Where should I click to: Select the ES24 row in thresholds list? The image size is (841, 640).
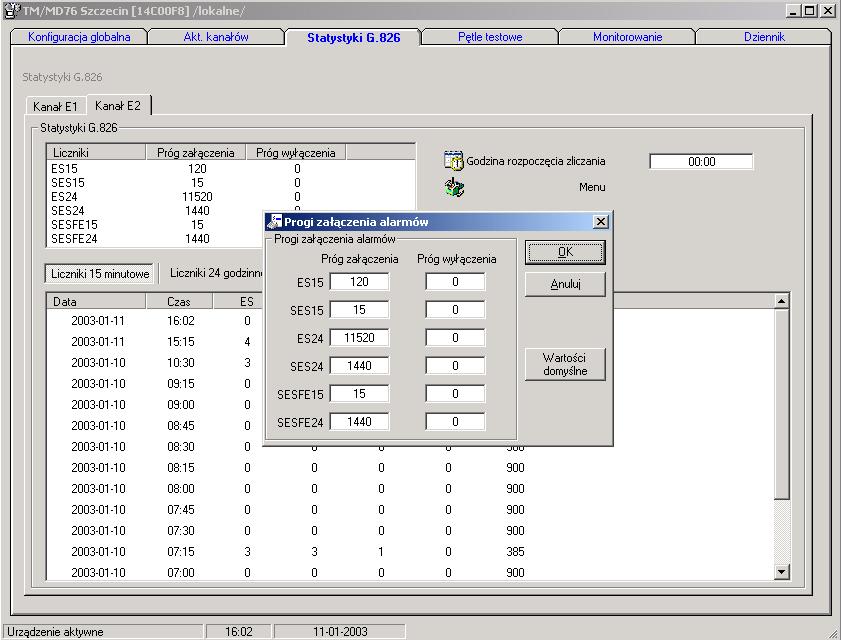[231, 196]
